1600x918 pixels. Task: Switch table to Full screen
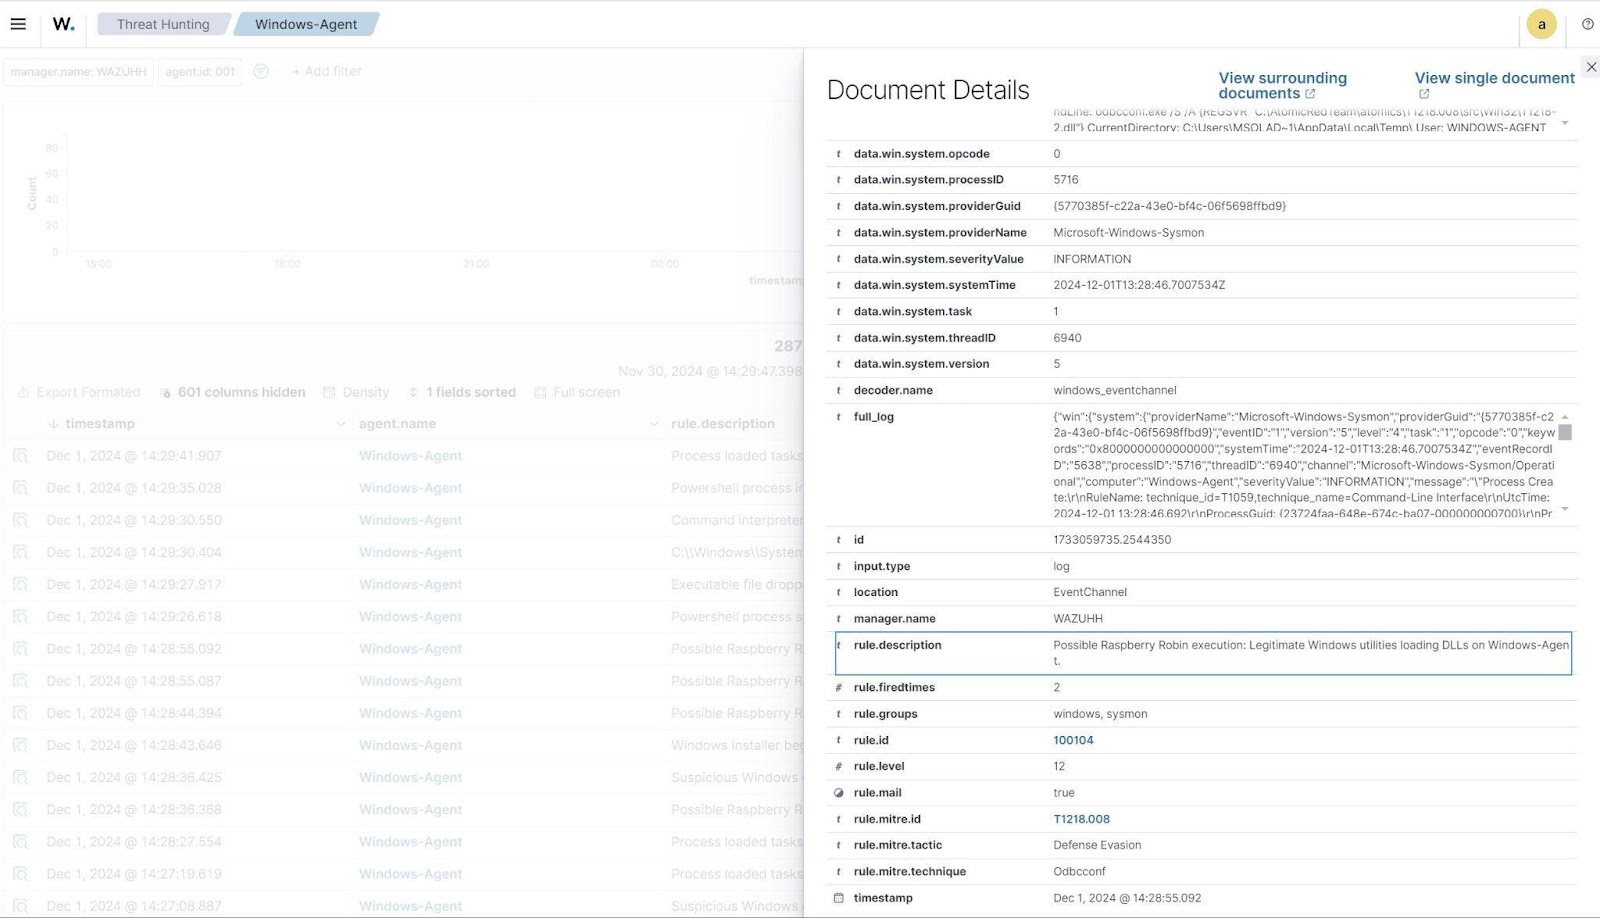(577, 392)
